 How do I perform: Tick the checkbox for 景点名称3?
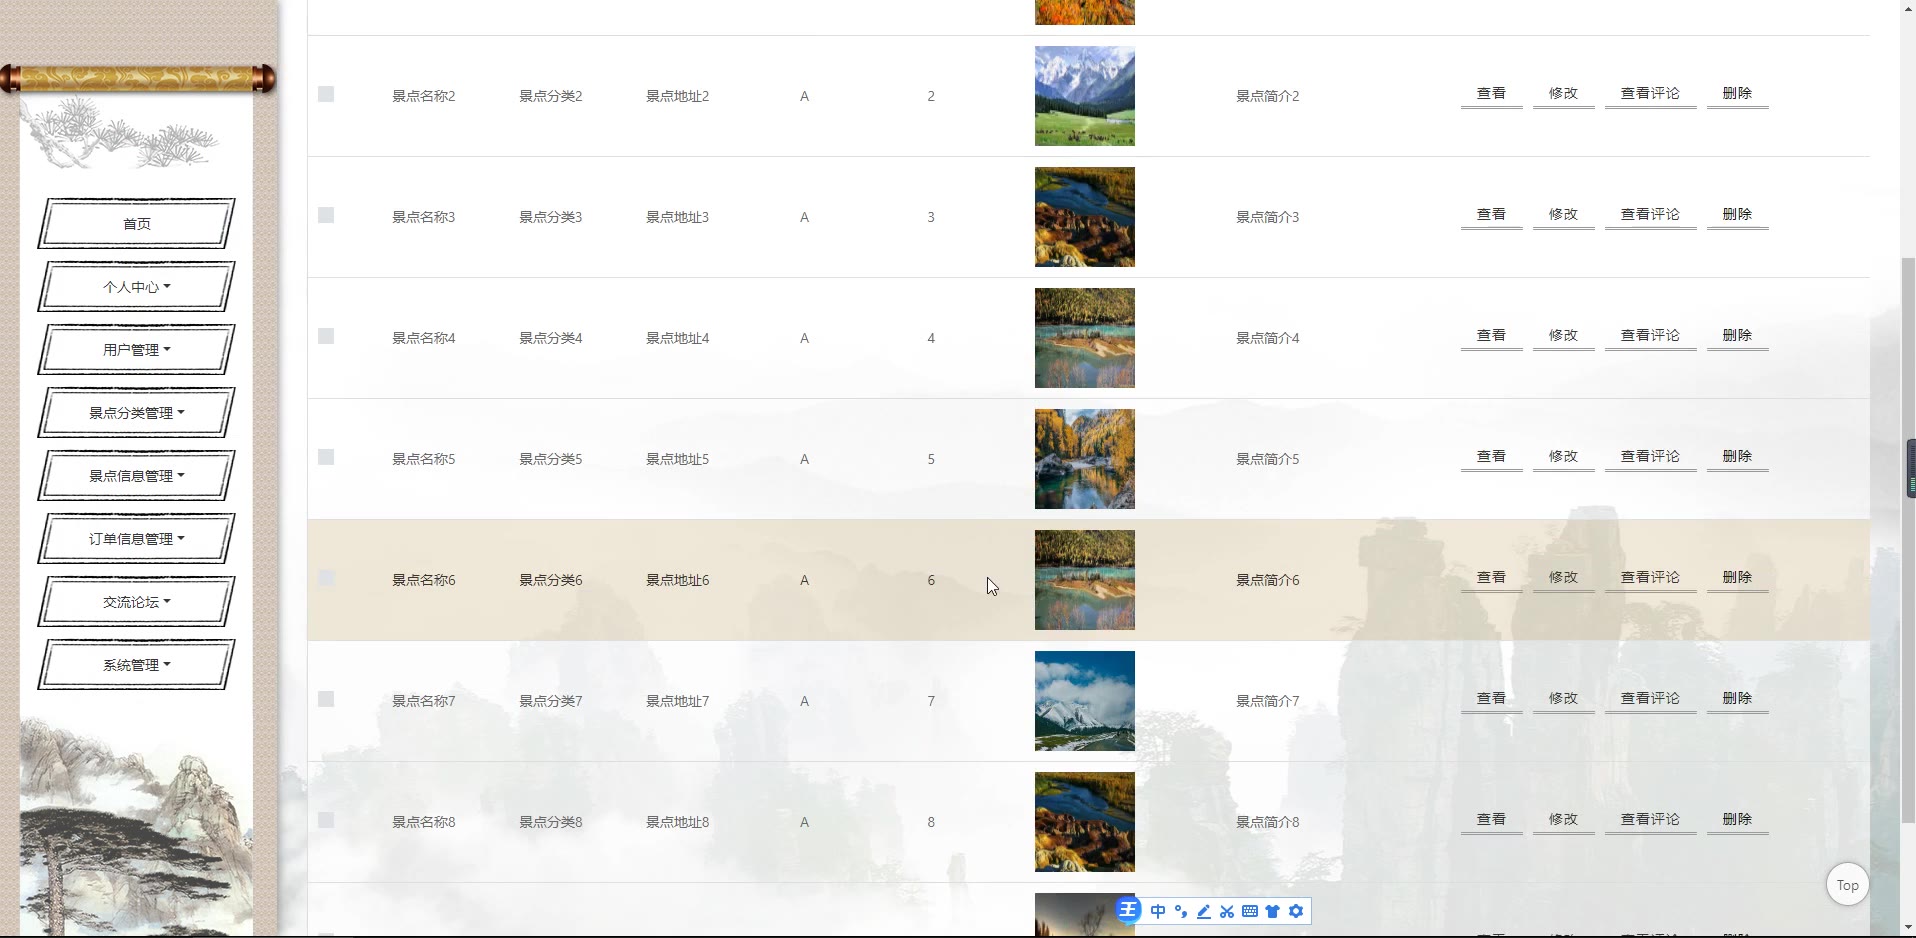point(326,215)
